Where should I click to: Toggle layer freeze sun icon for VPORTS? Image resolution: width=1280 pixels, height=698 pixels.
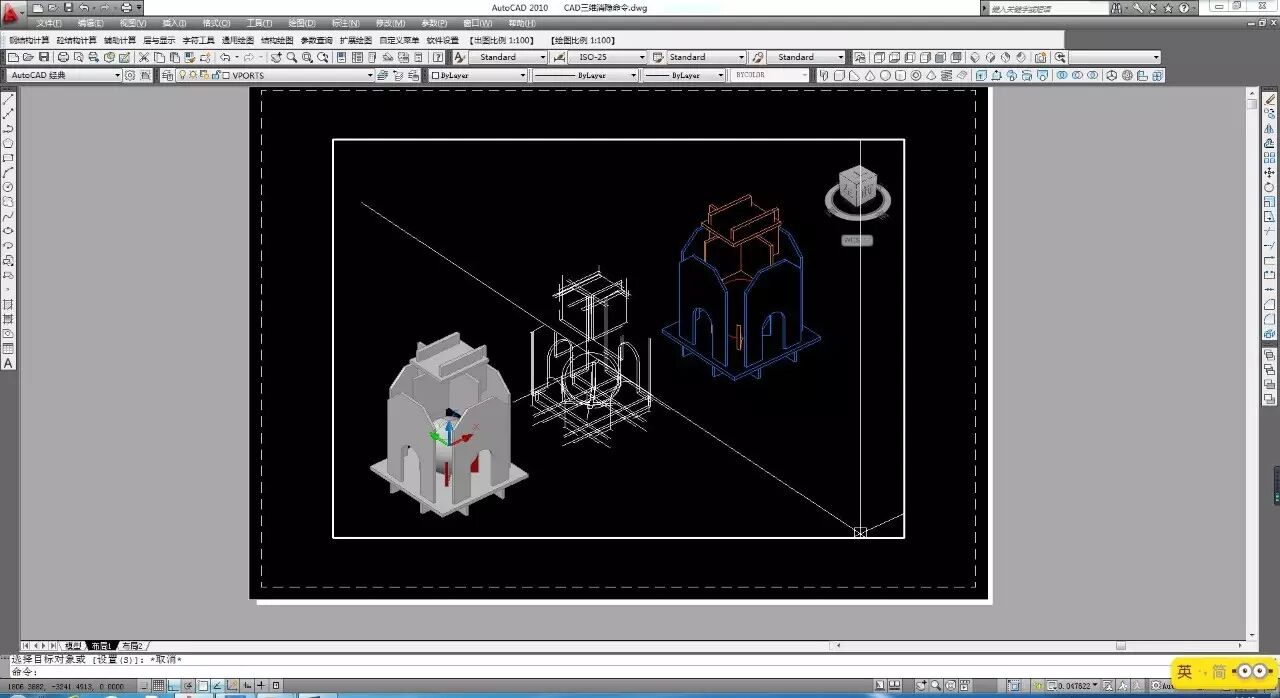click(192, 75)
